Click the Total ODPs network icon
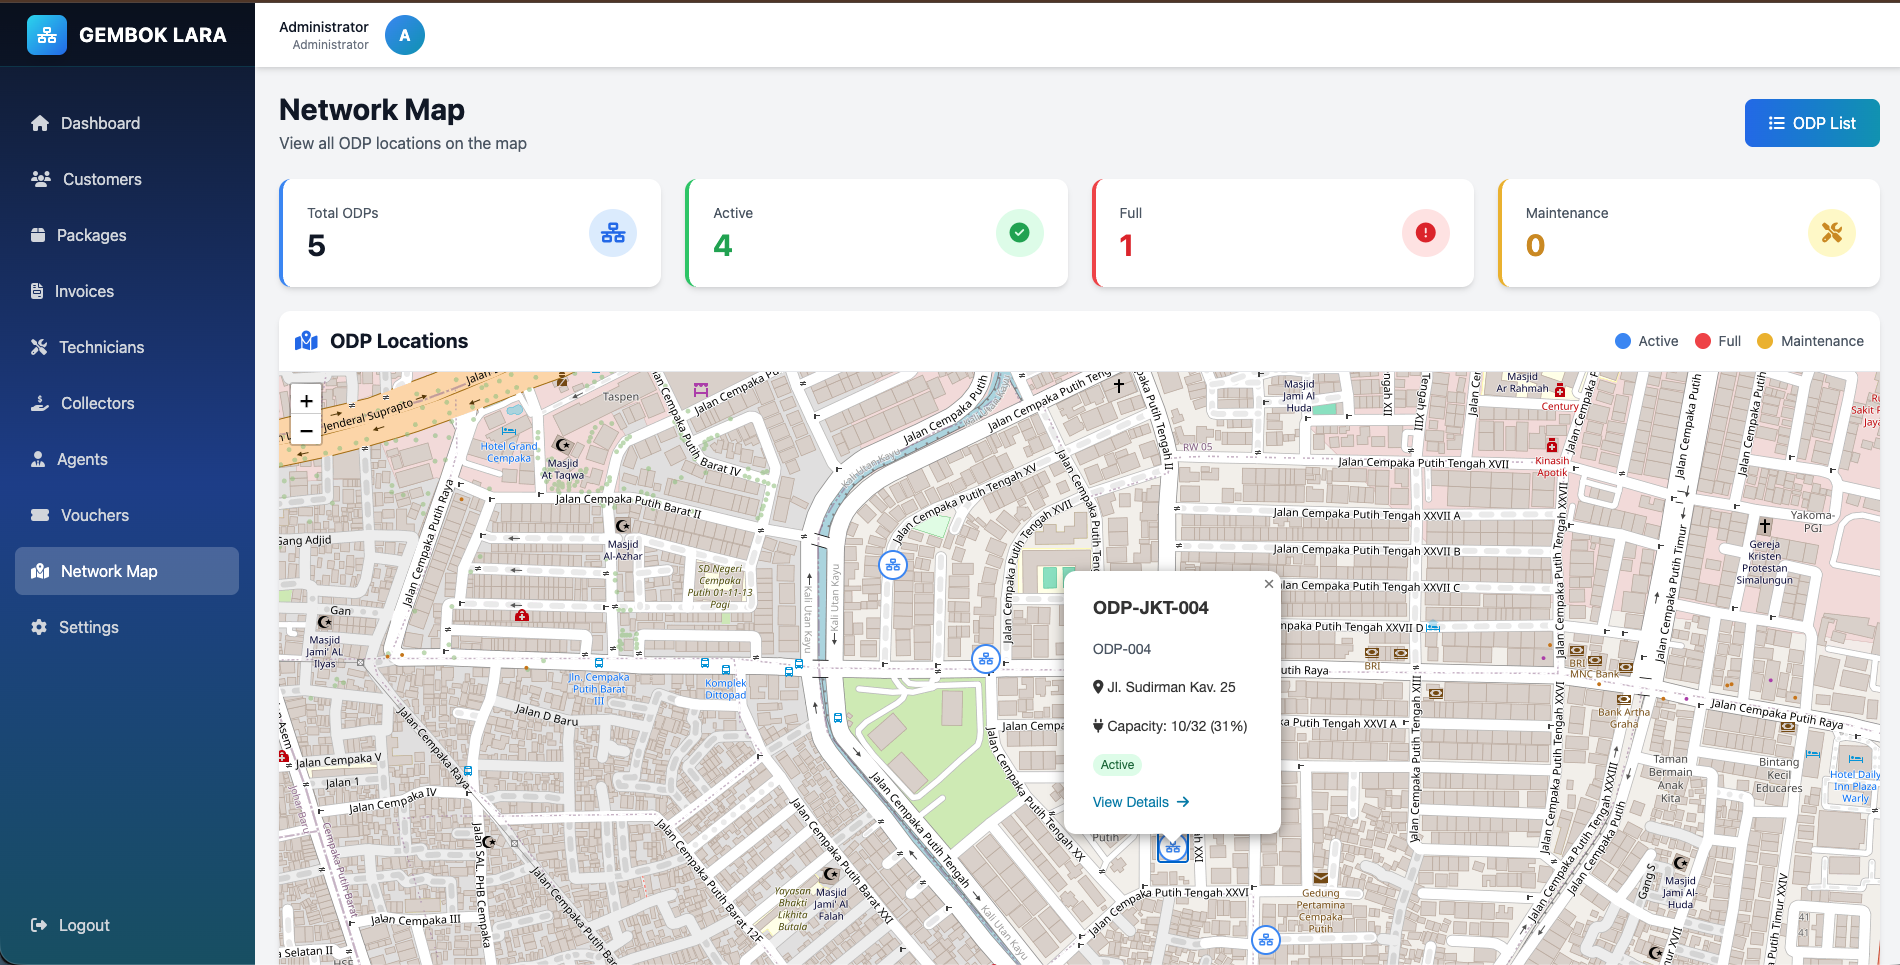Image resolution: width=1900 pixels, height=965 pixels. pyautogui.click(x=612, y=233)
